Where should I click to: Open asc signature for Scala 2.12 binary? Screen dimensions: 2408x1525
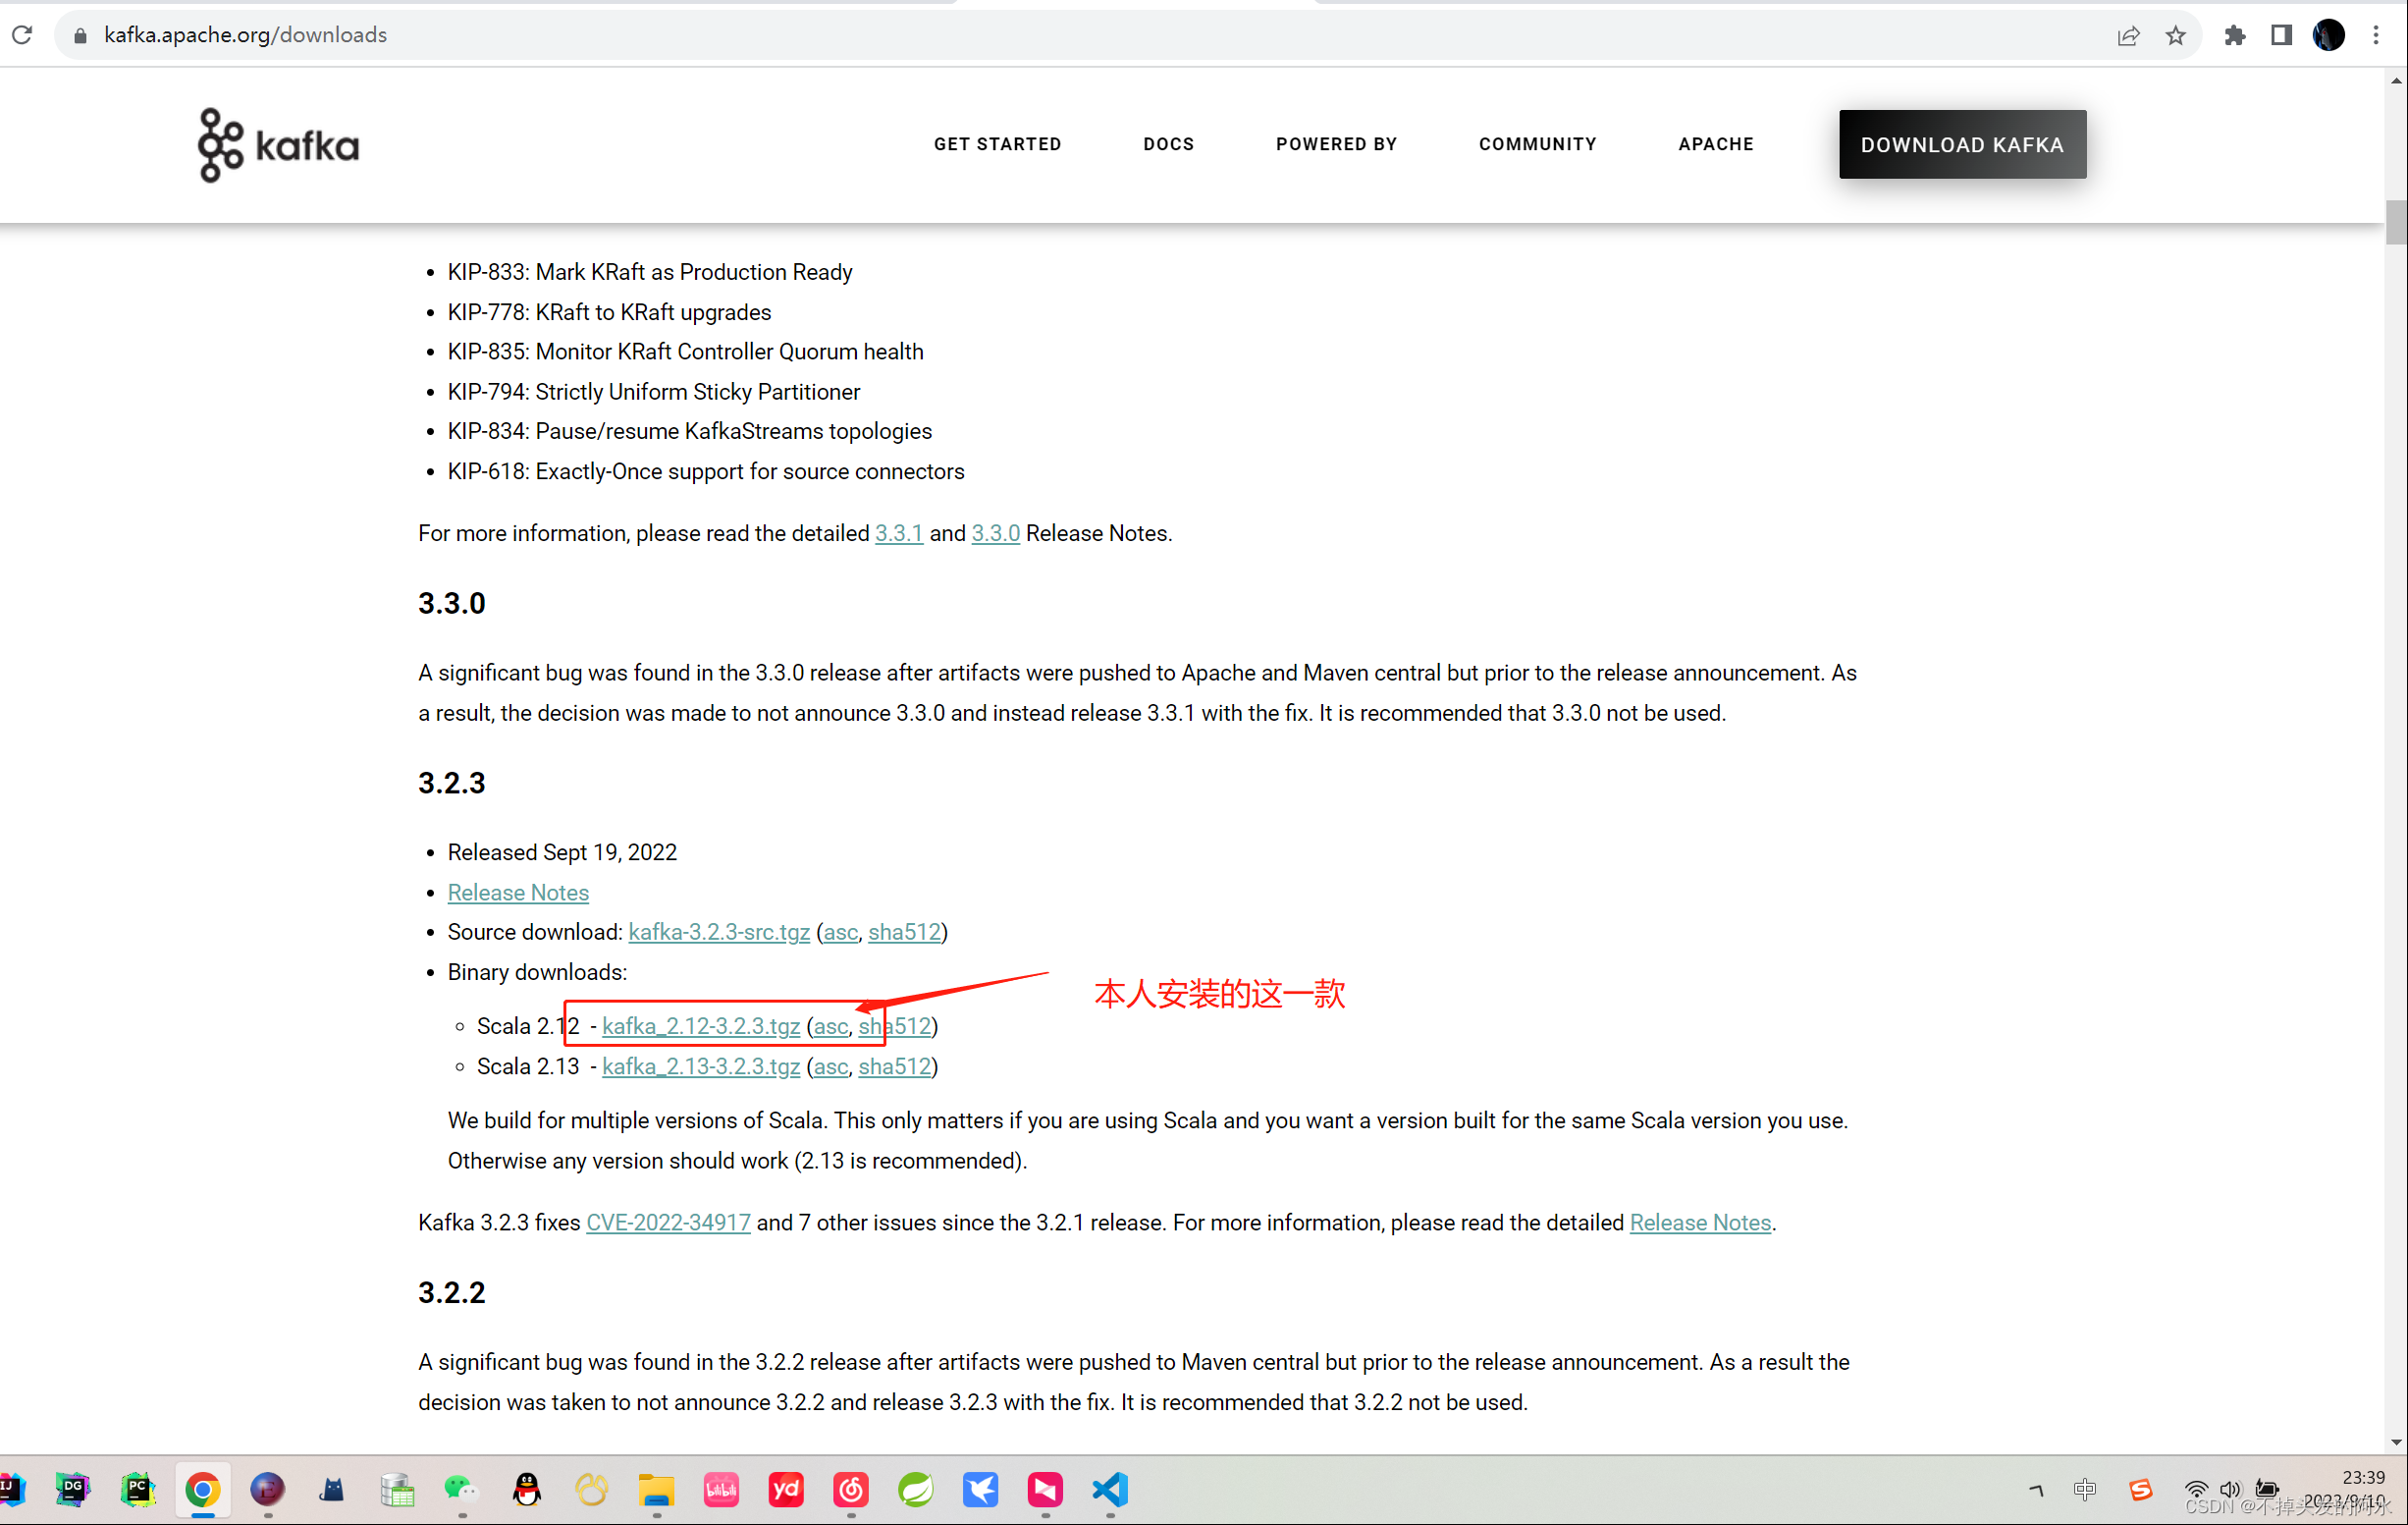pyautogui.click(x=831, y=1026)
